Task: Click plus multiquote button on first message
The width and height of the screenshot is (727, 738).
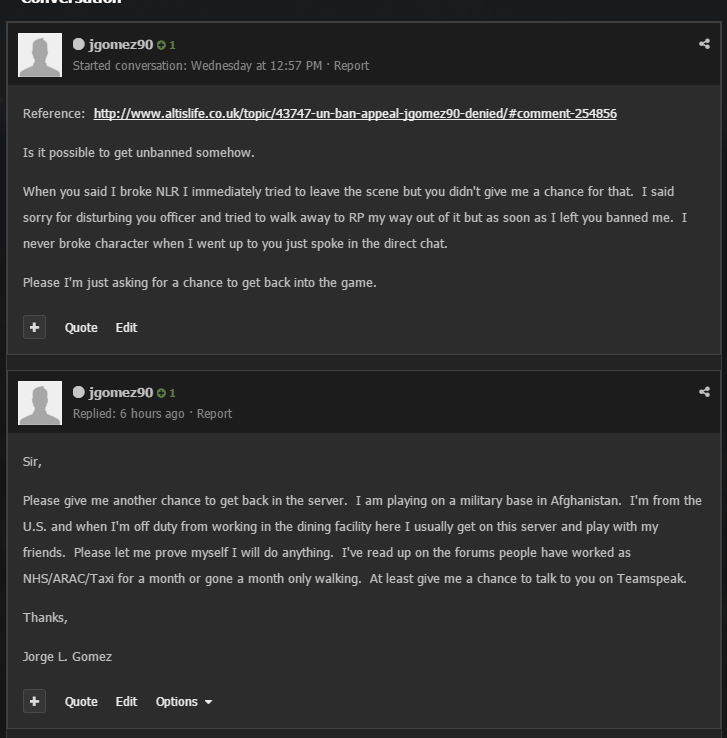Action: coord(34,327)
